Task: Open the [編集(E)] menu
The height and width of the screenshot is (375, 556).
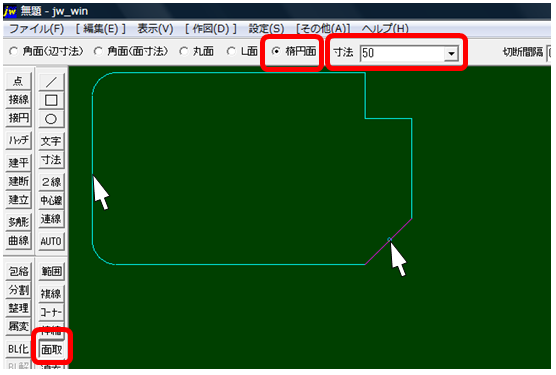Action: click(x=101, y=29)
